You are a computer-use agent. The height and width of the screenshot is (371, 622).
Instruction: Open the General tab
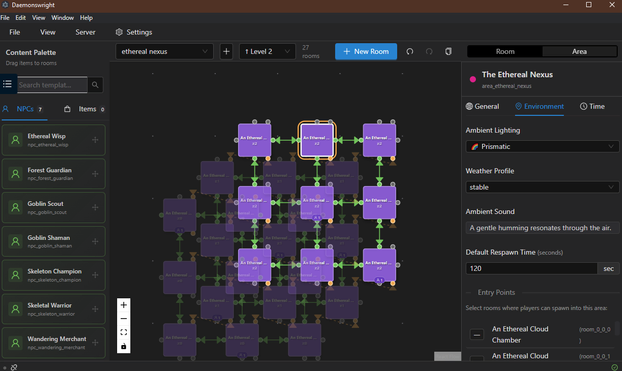(482, 106)
